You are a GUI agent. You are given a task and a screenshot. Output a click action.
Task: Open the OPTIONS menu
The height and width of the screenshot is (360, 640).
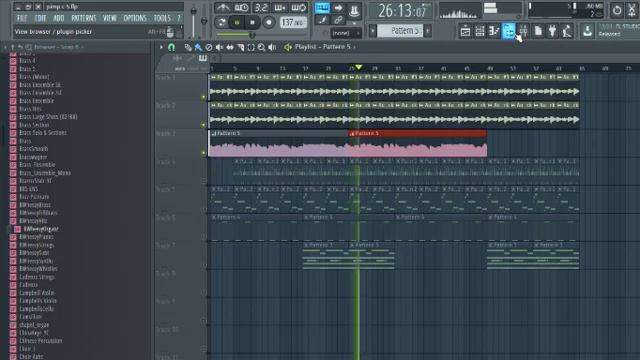pos(135,18)
